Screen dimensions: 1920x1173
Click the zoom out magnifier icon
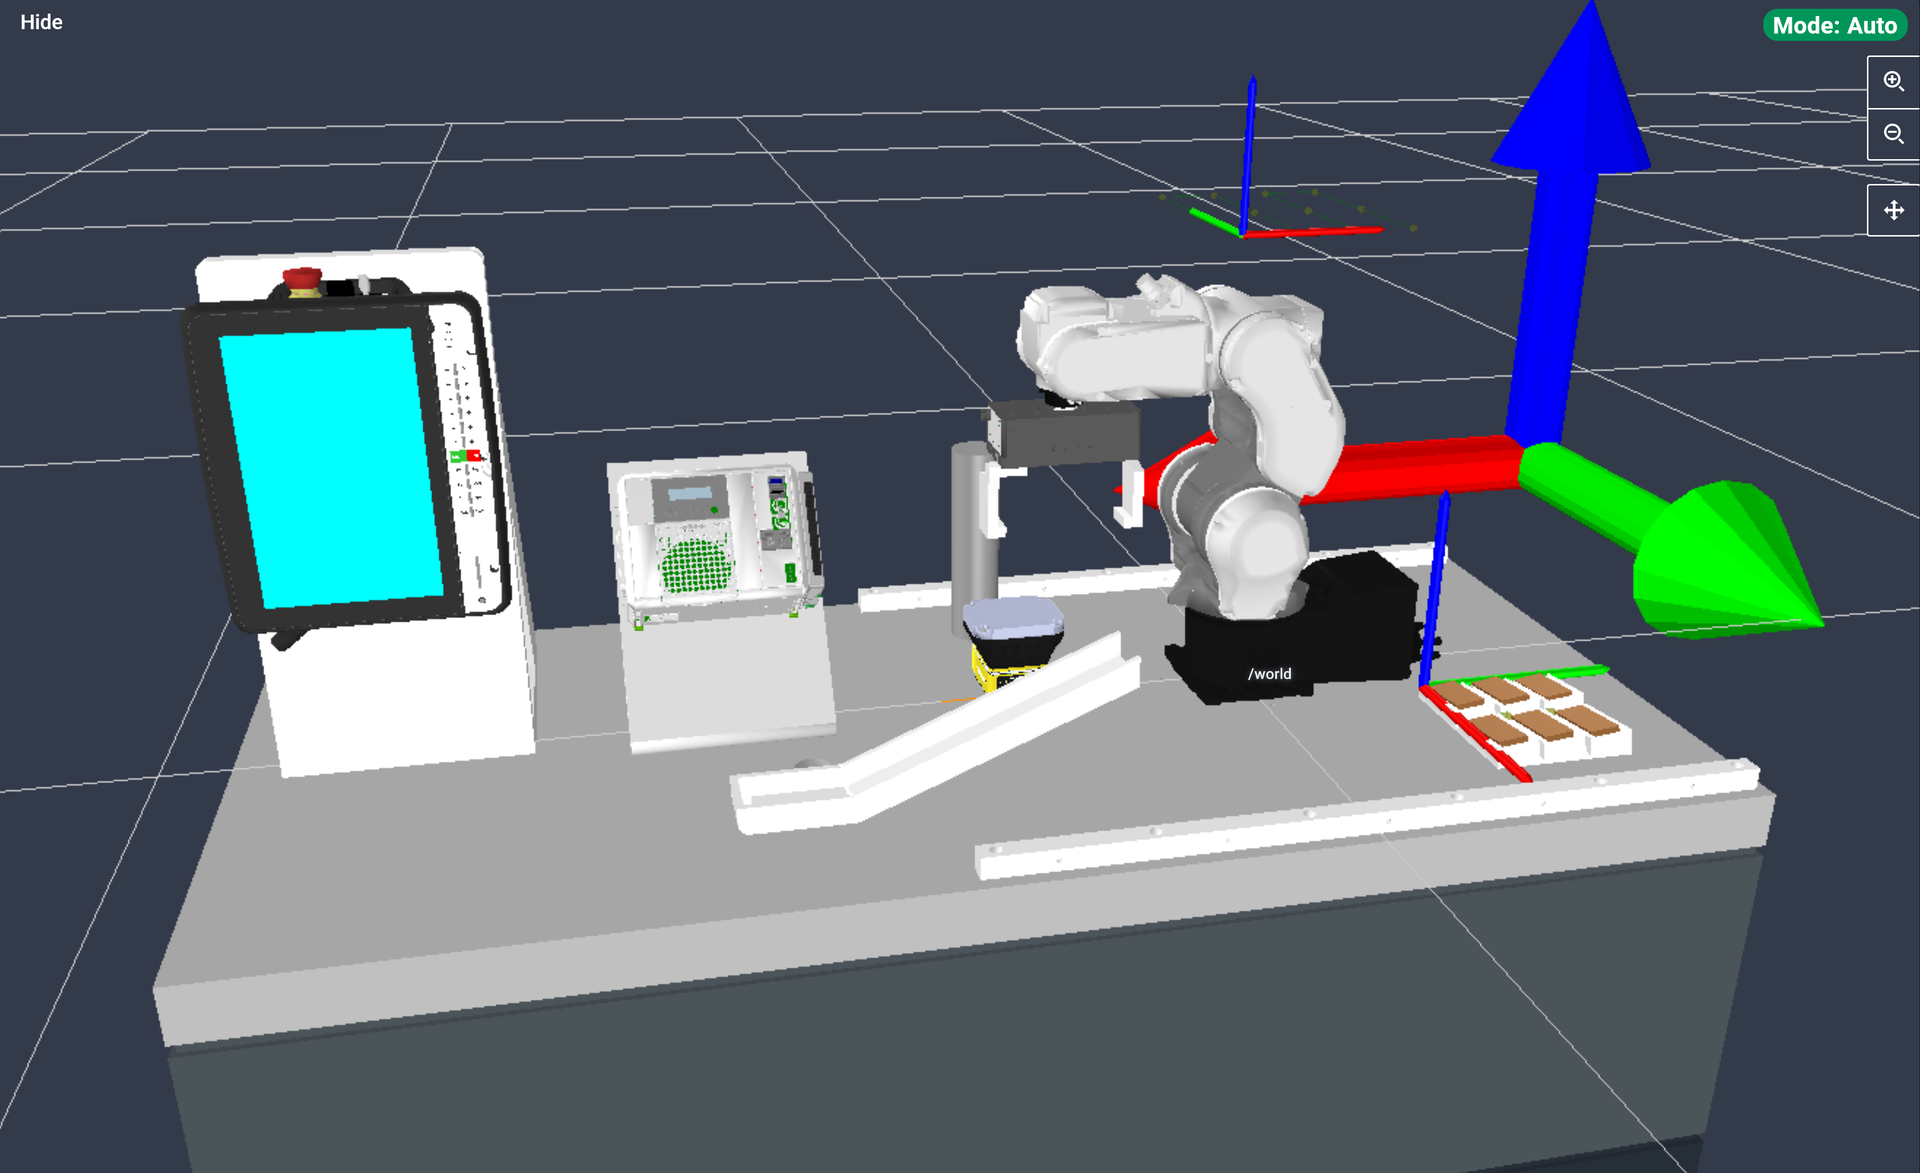(x=1892, y=134)
